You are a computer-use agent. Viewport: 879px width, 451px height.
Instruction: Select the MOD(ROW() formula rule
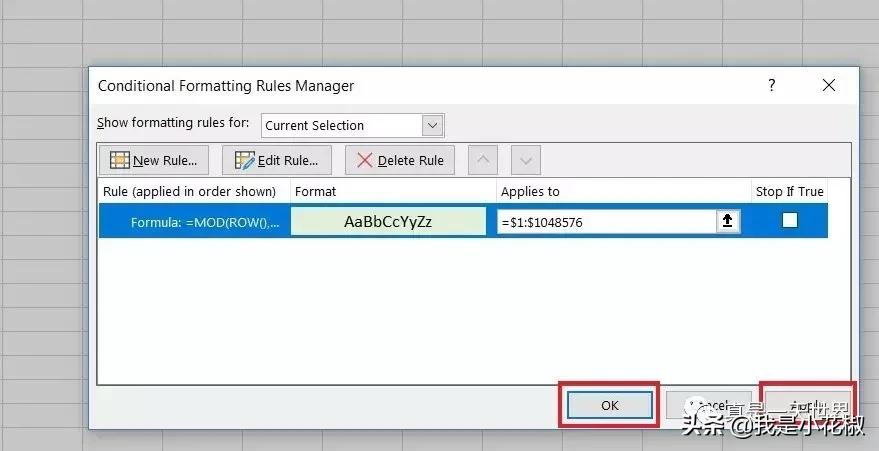tap(195, 222)
